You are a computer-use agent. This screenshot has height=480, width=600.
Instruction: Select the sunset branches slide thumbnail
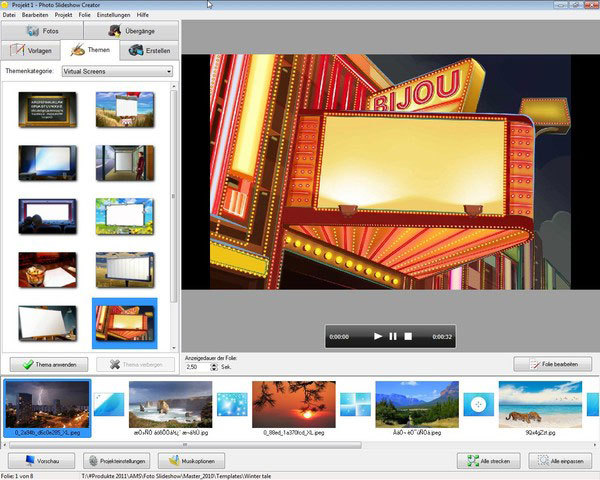coord(294,405)
